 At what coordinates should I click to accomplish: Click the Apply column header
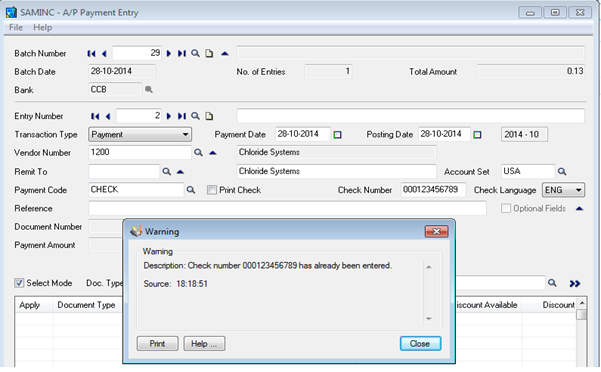[34, 305]
